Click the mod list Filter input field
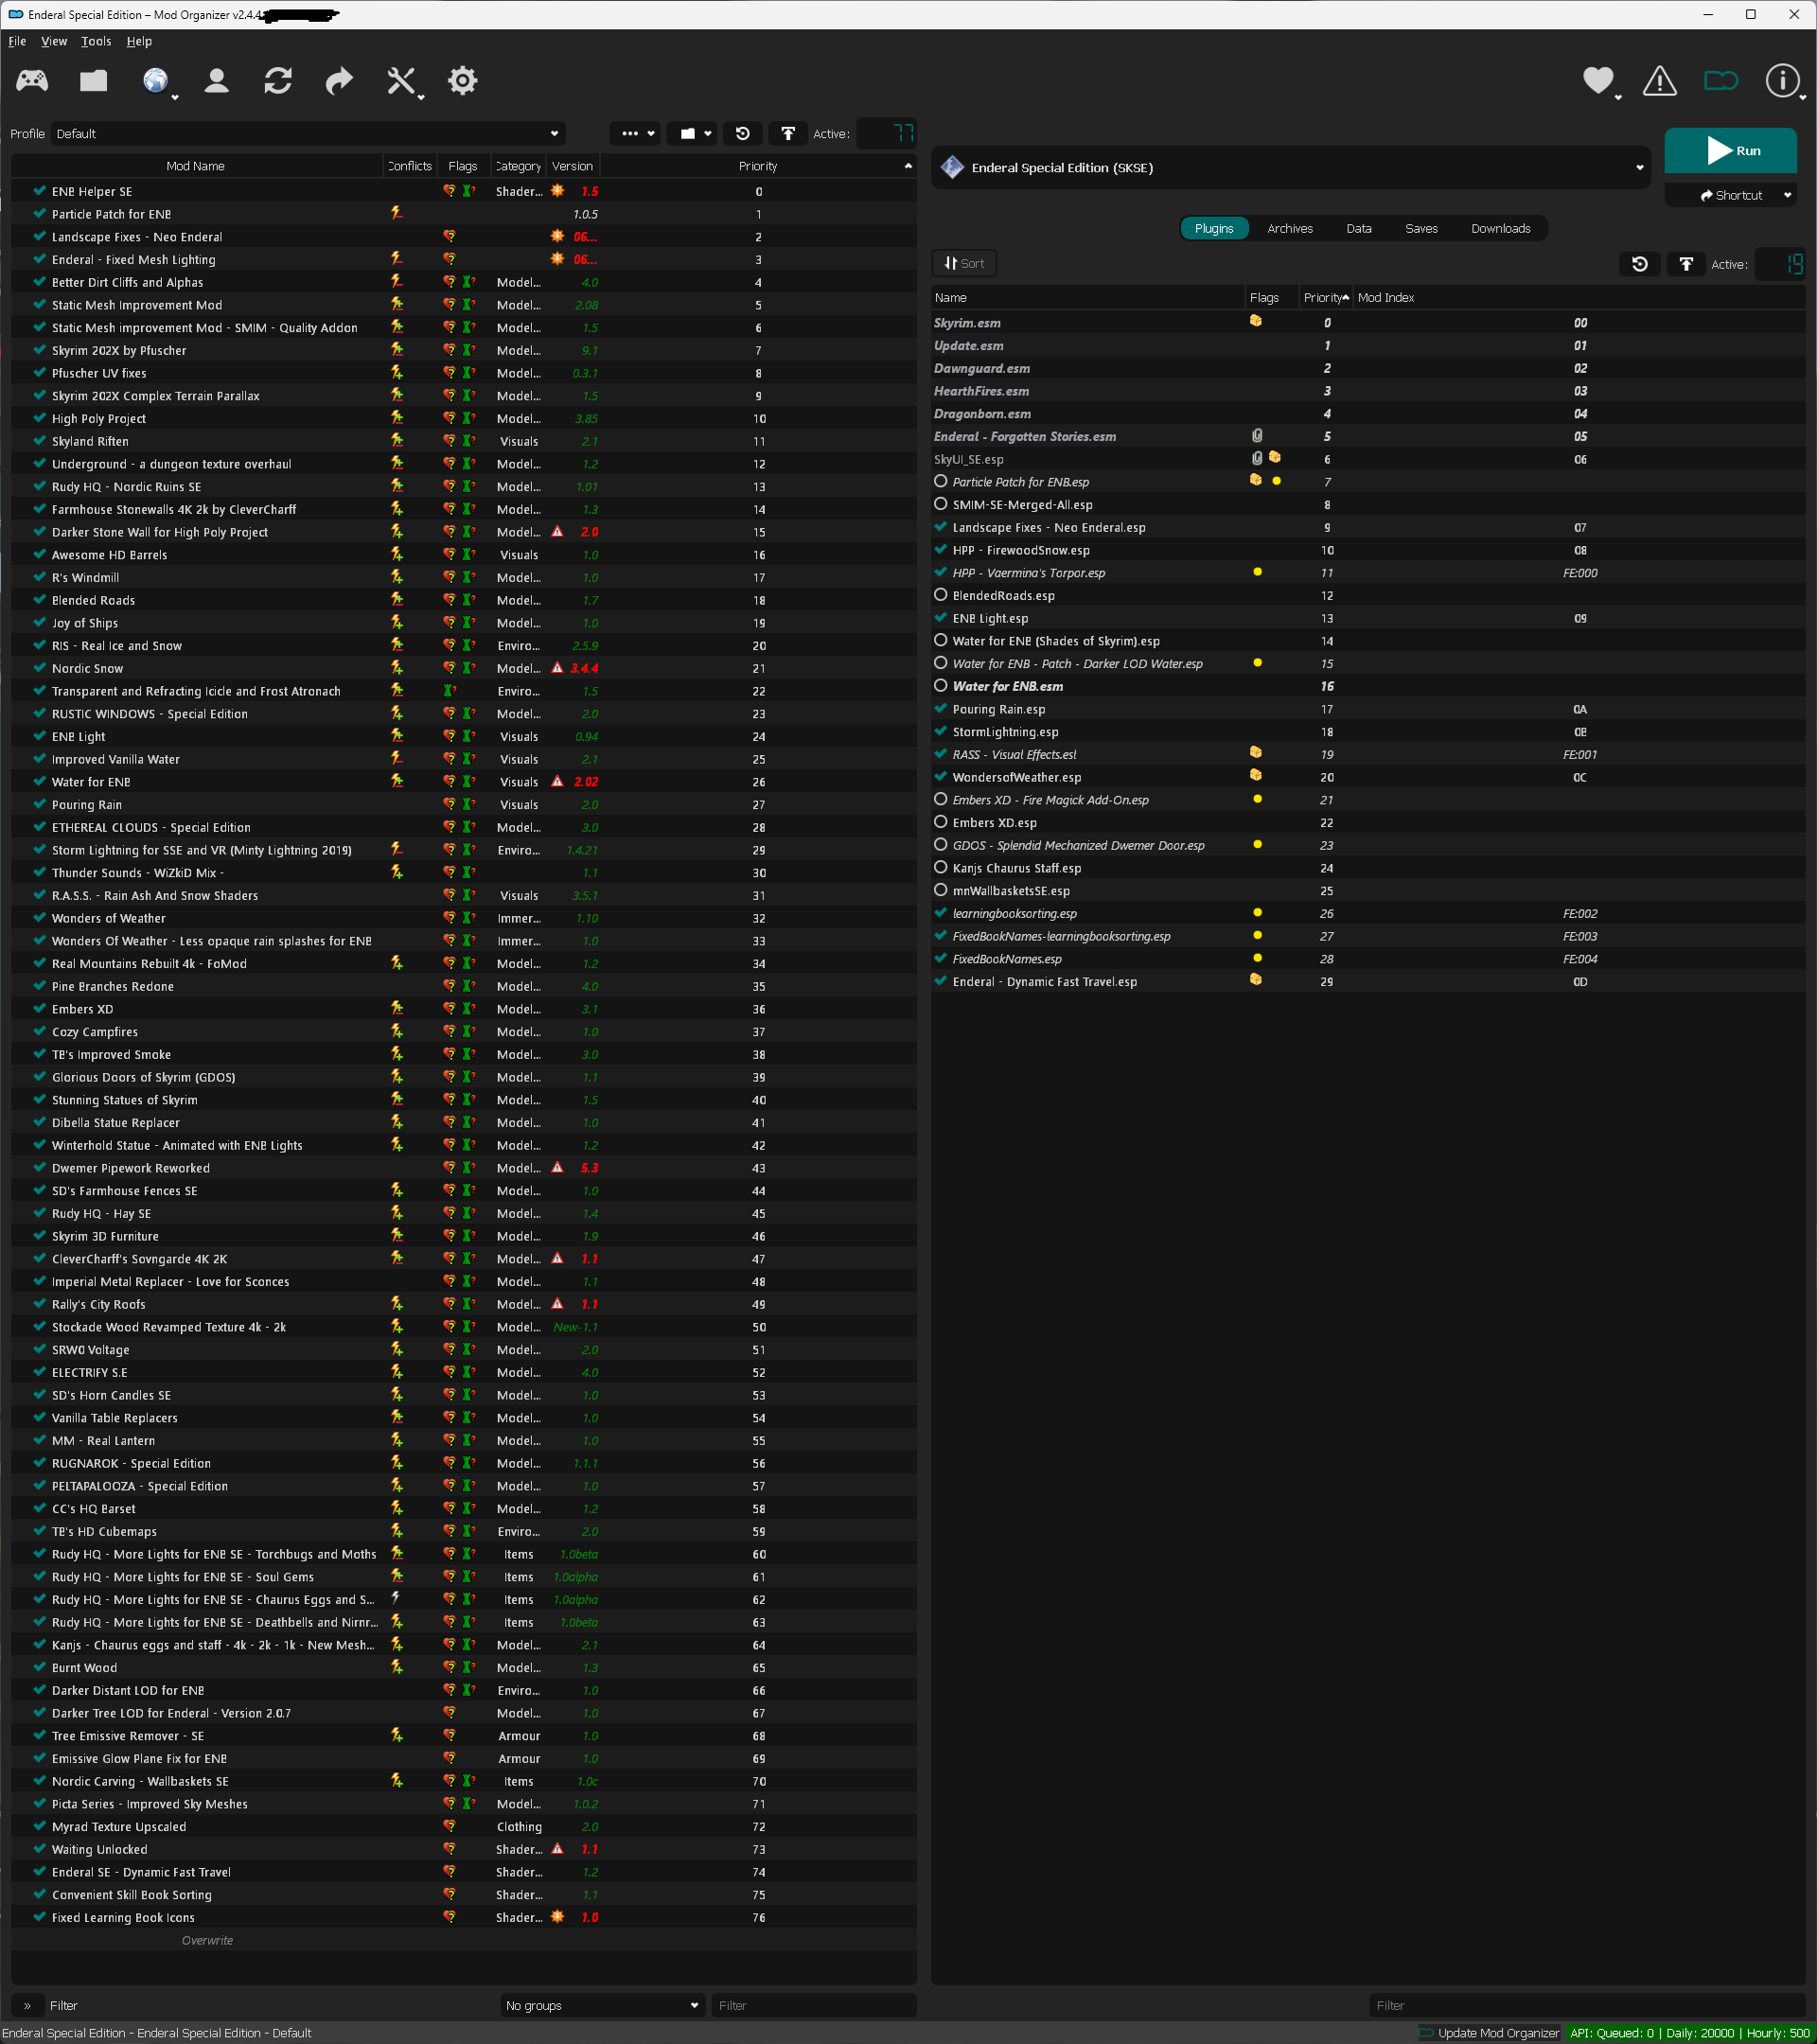This screenshot has height=2044, width=1817. point(813,2006)
